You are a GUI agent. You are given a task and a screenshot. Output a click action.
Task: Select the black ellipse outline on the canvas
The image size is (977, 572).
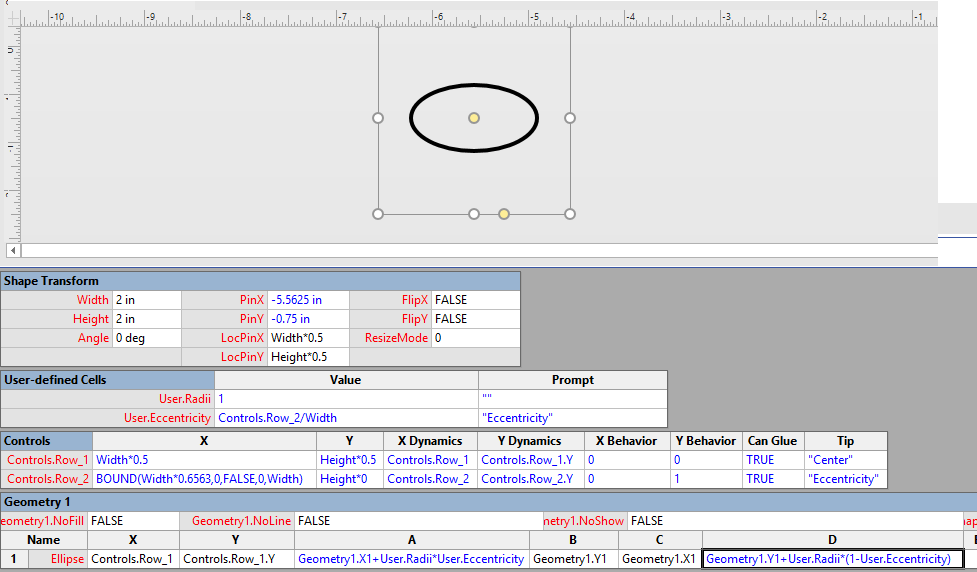click(413, 118)
